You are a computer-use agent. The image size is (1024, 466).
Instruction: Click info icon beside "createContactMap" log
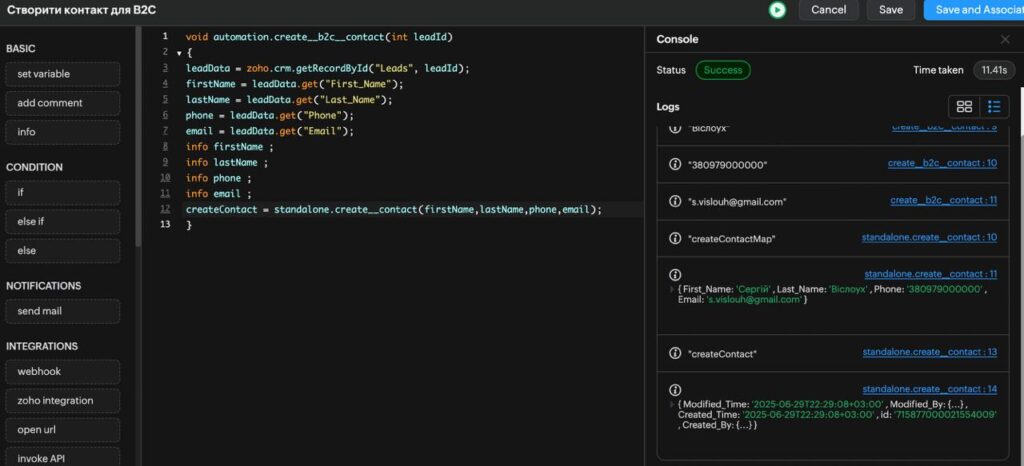coord(675,239)
